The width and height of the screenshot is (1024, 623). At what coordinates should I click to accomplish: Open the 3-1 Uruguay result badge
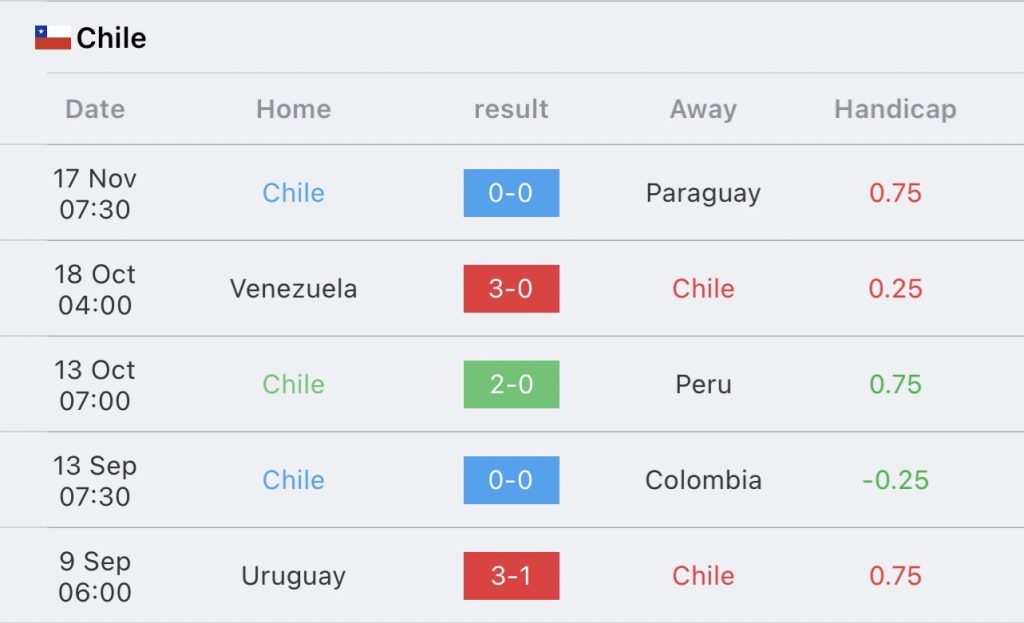tap(511, 575)
